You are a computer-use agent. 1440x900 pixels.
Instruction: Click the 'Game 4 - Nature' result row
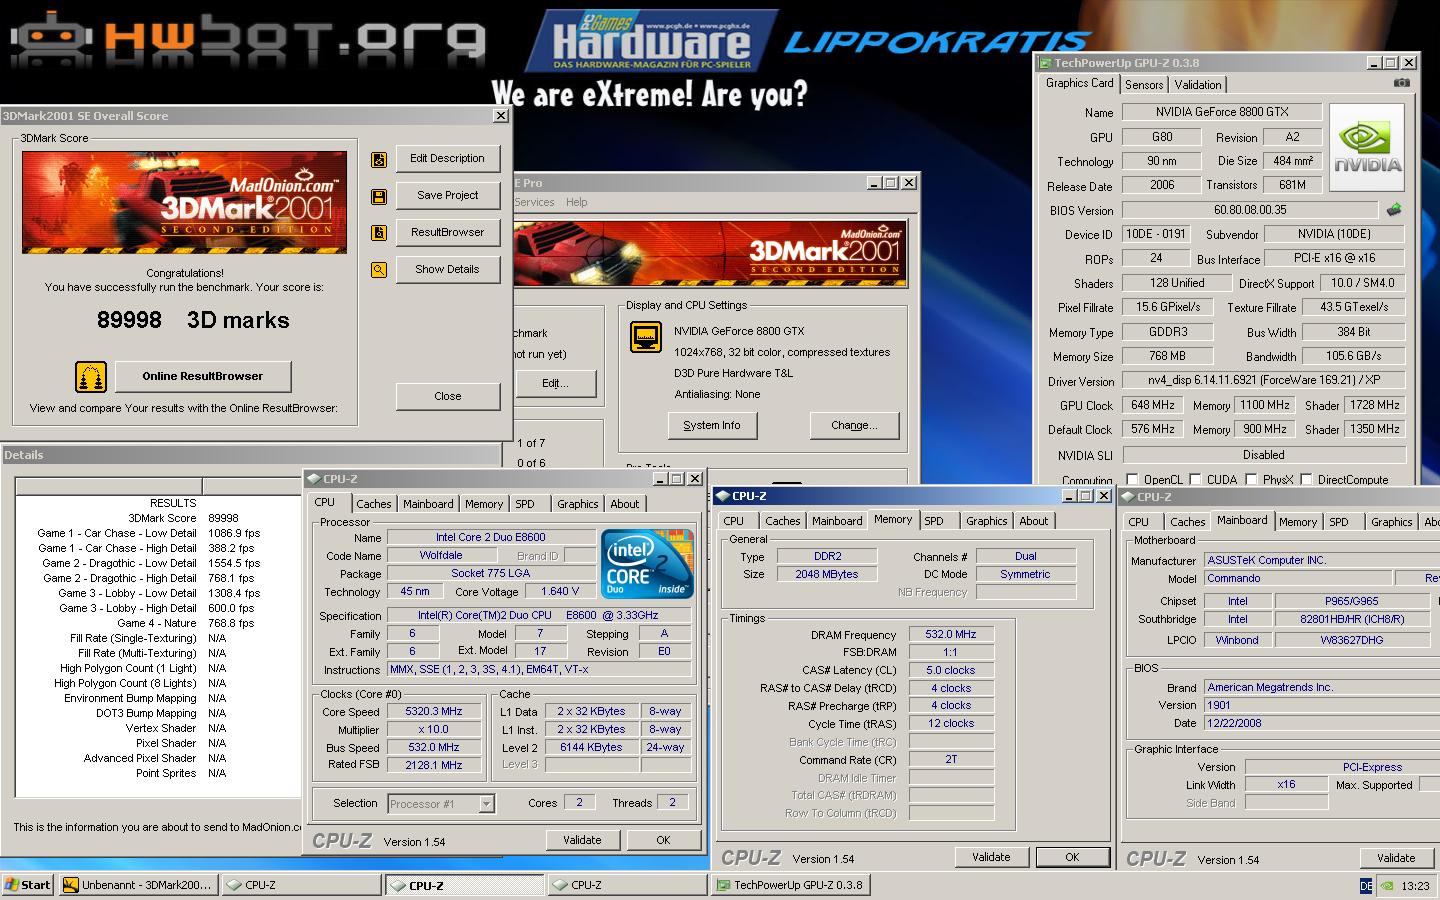coord(158,623)
